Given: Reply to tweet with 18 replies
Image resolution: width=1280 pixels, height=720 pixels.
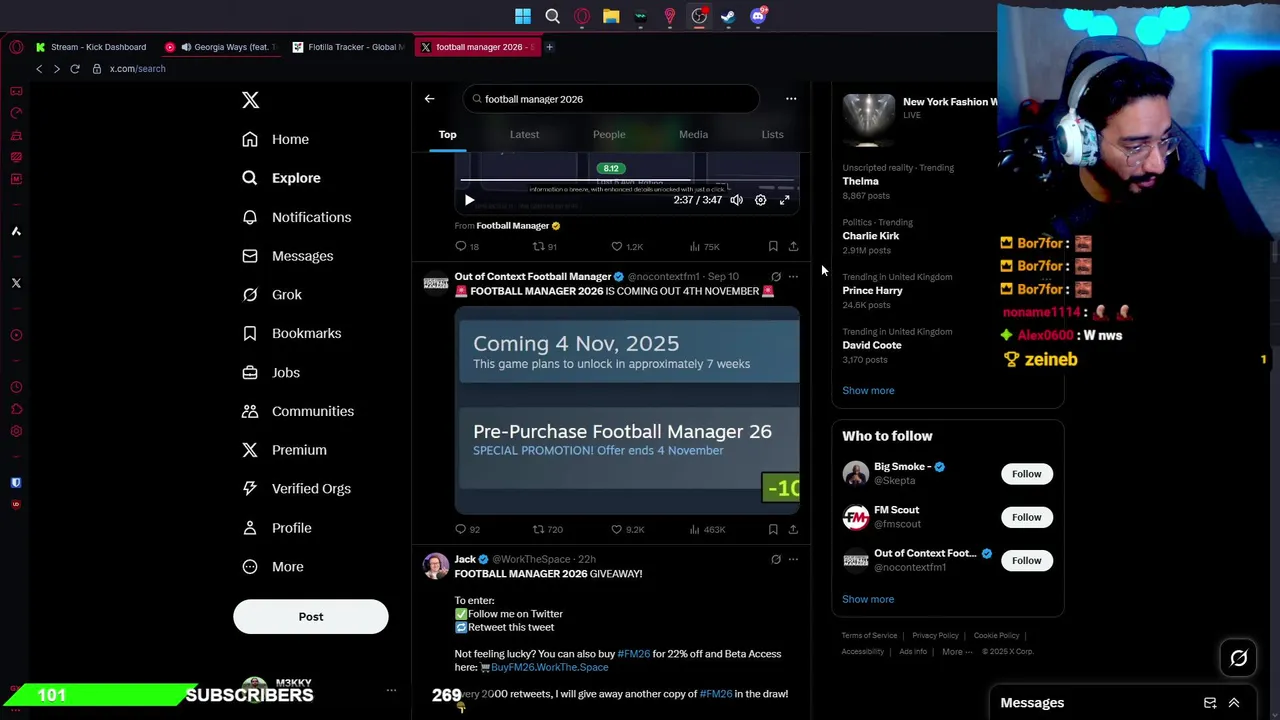Looking at the screenshot, I should click(467, 246).
